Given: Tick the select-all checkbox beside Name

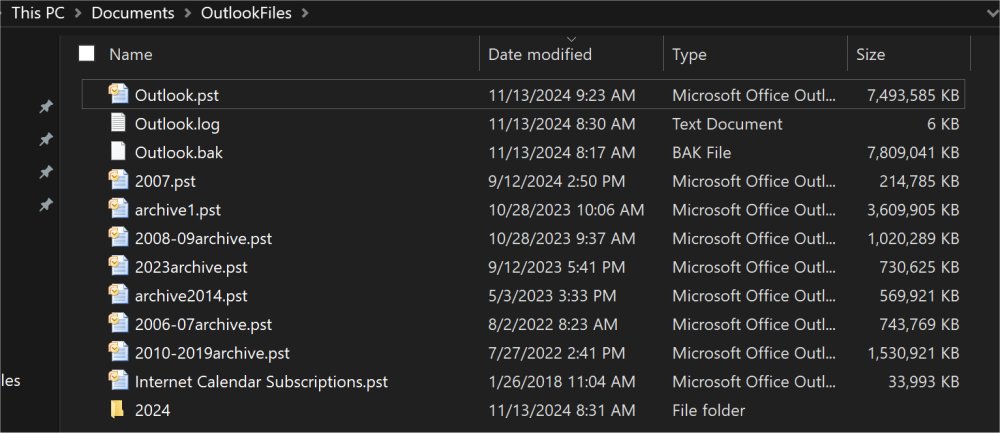Looking at the screenshot, I should [87, 54].
